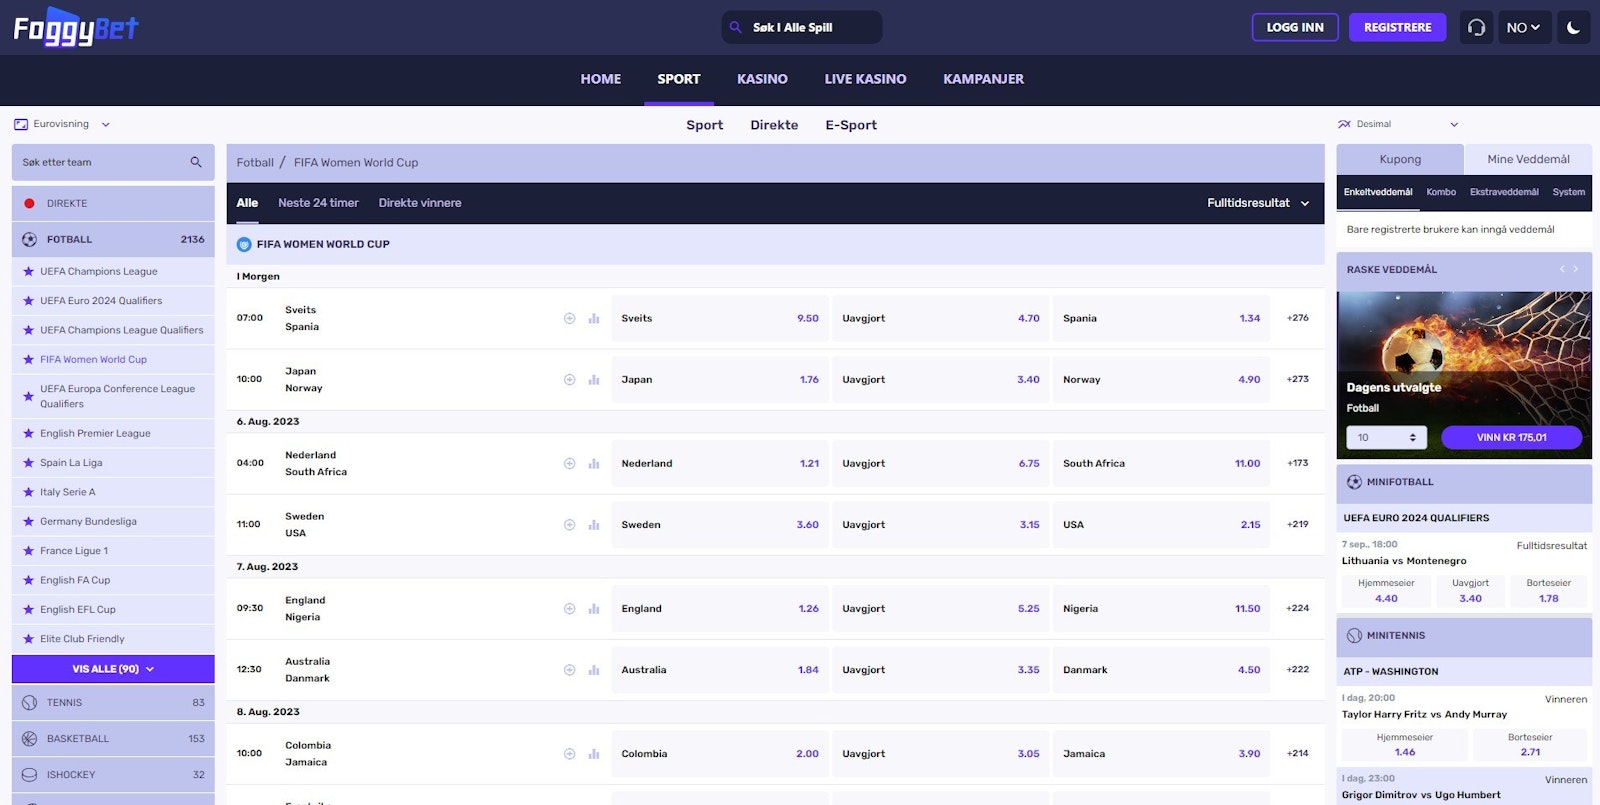Screen dimensions: 1600x805
Task: Toggle dark mode moon icon
Action: [1573, 27]
